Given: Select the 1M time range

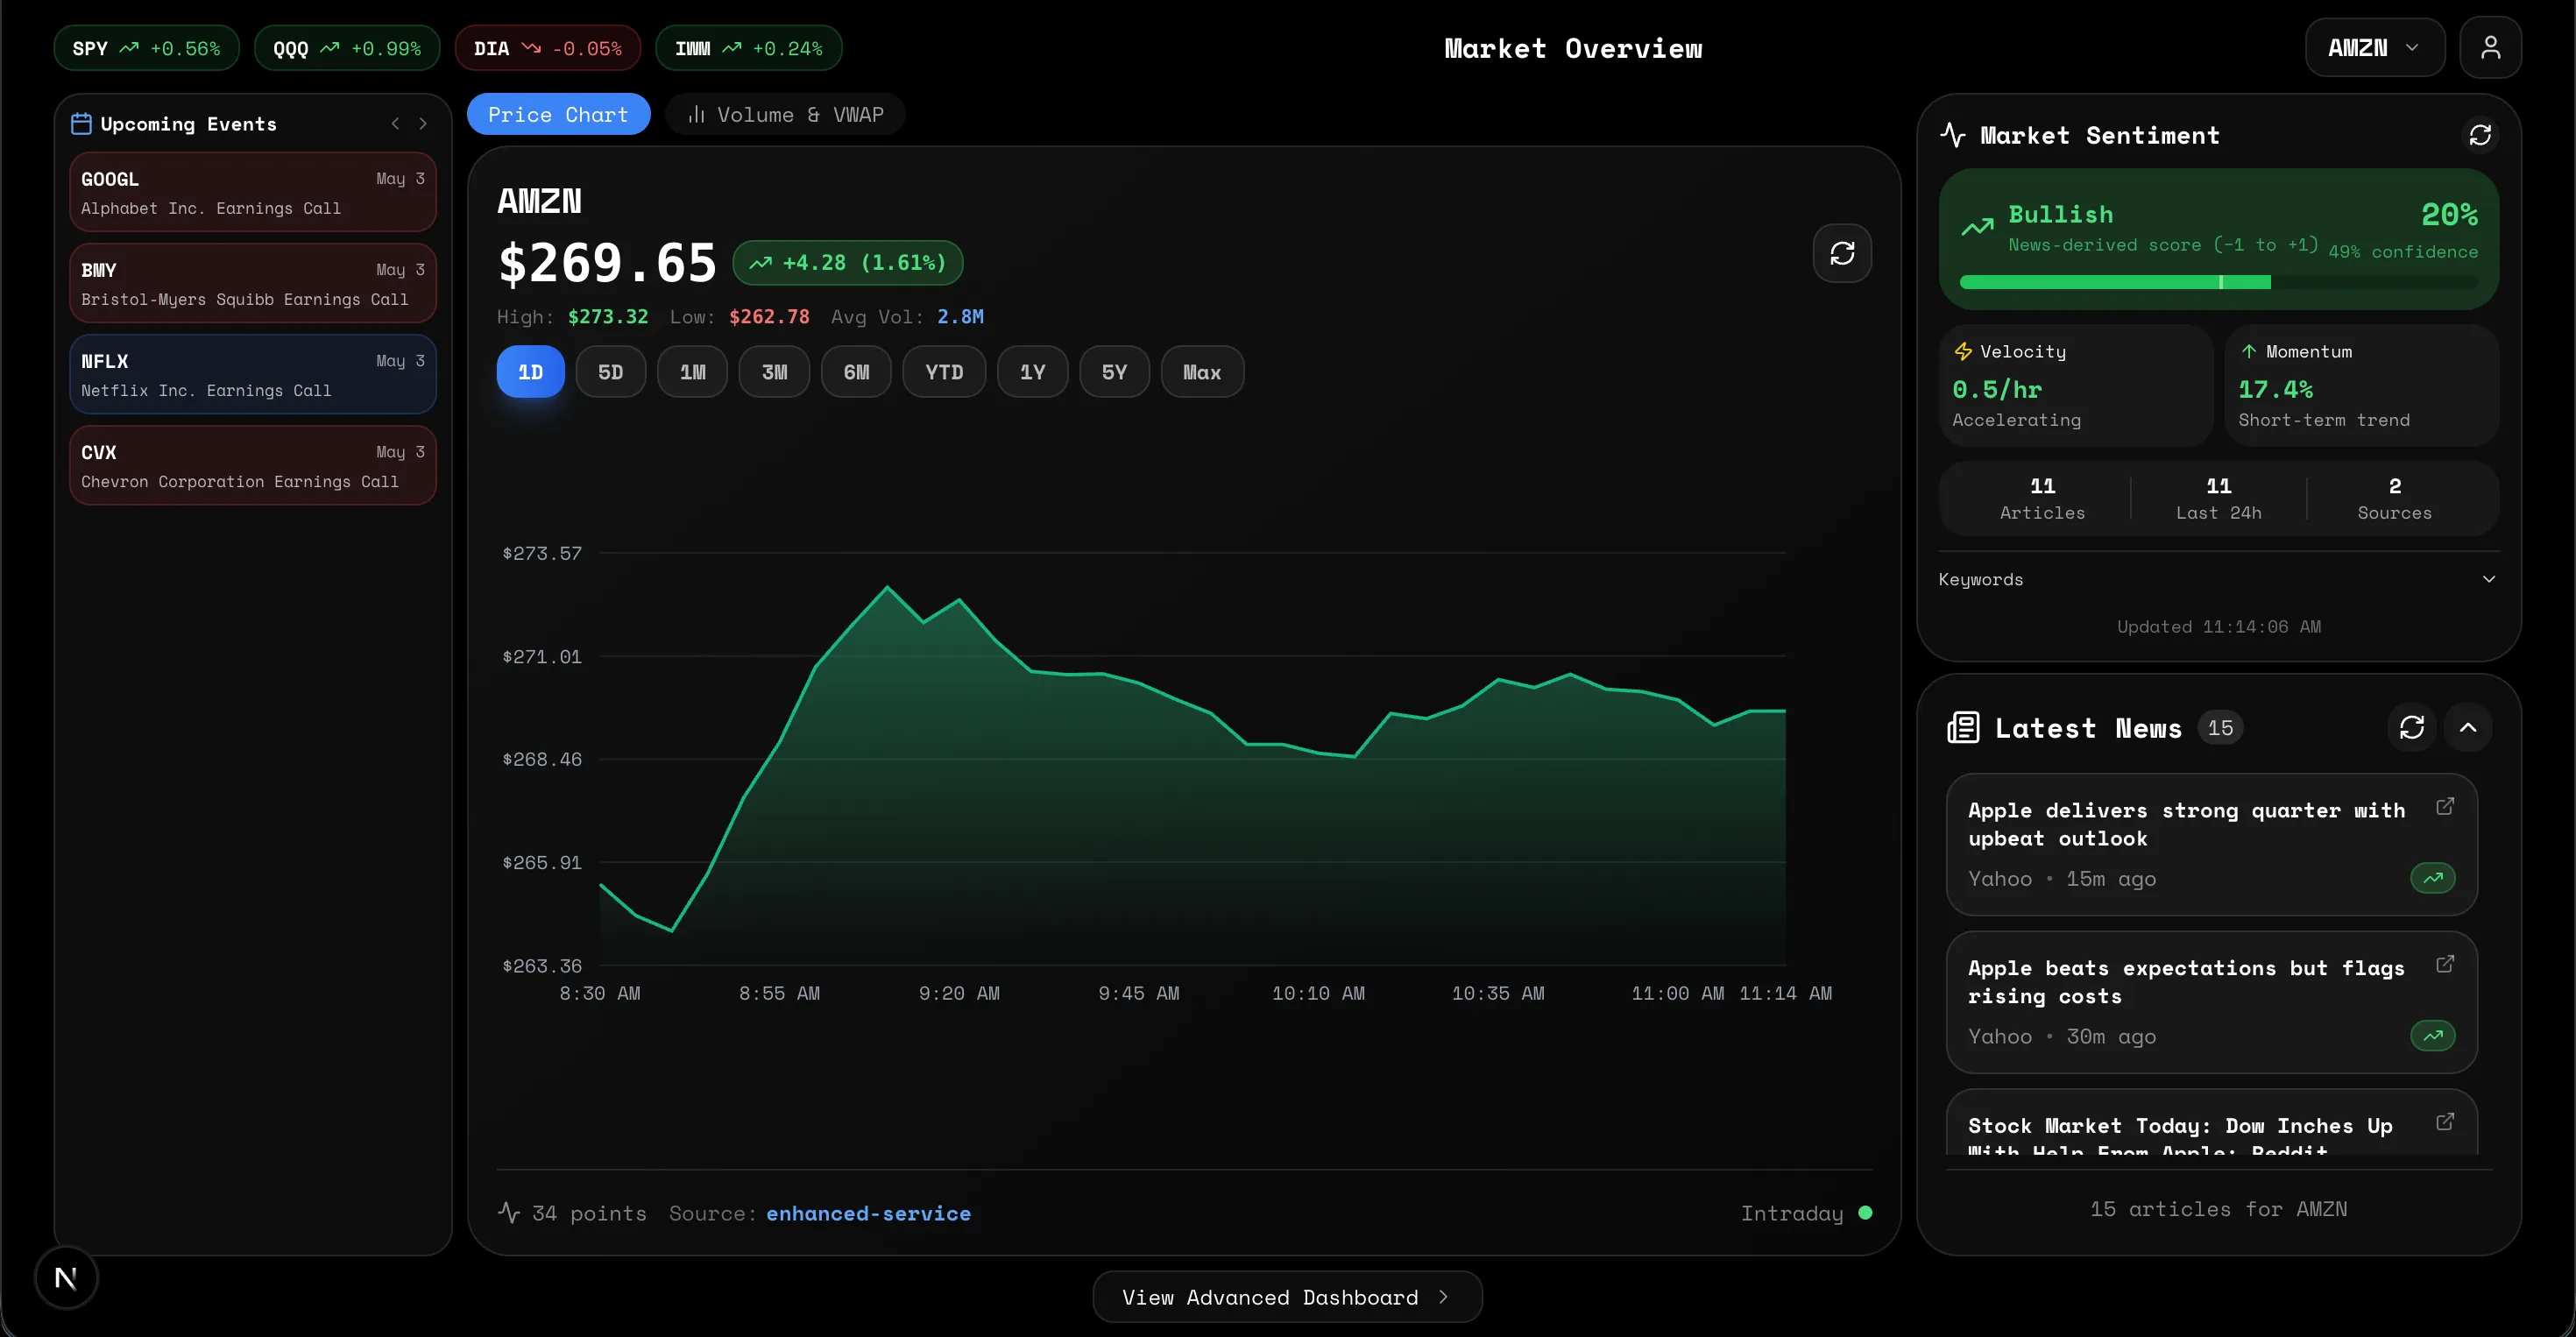Looking at the screenshot, I should point(692,372).
